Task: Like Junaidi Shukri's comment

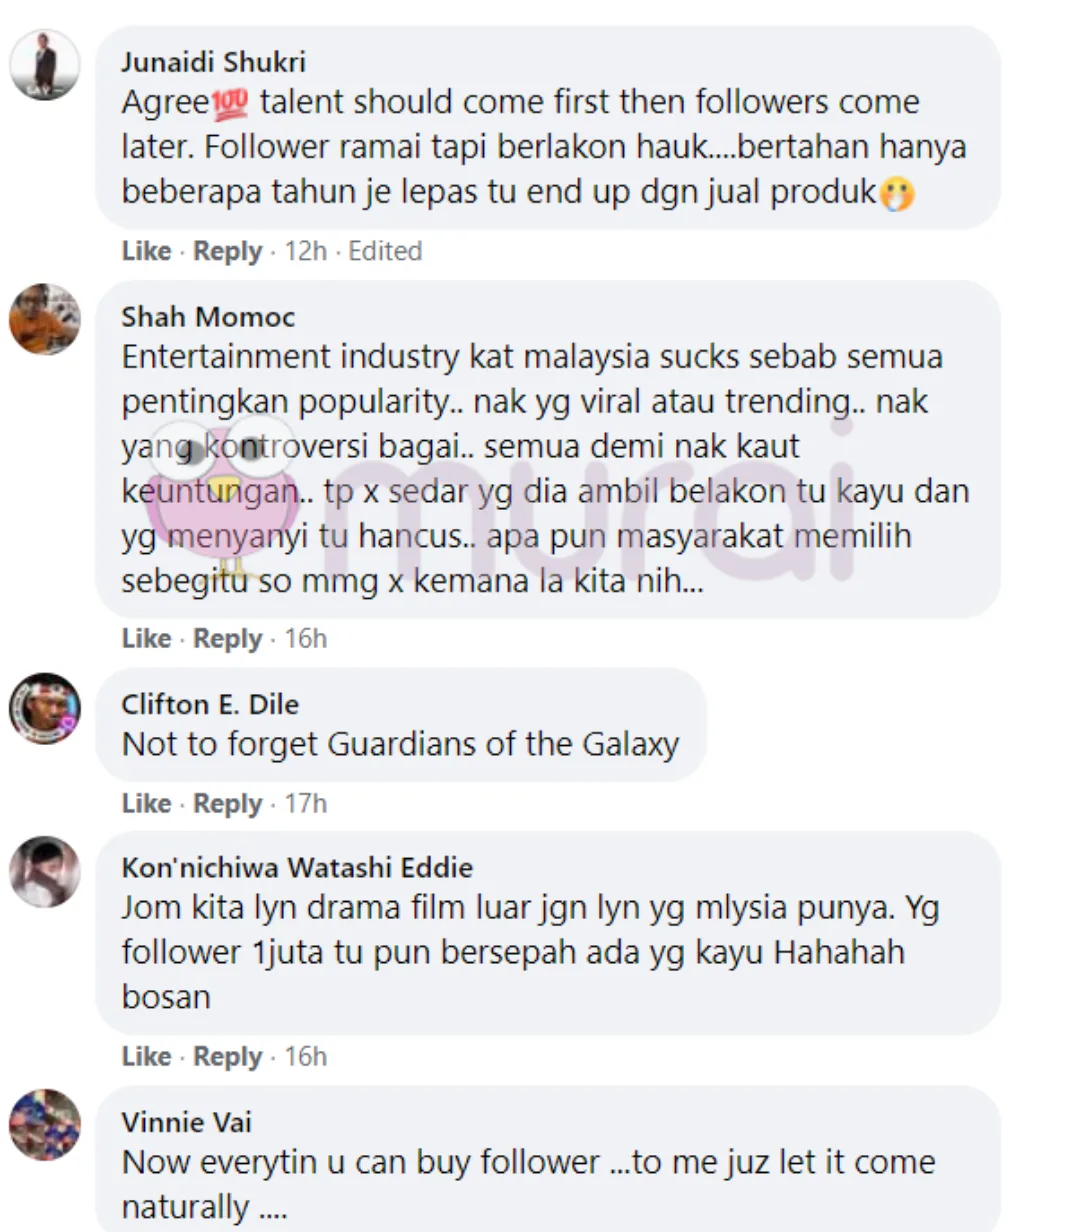Action: [146, 251]
